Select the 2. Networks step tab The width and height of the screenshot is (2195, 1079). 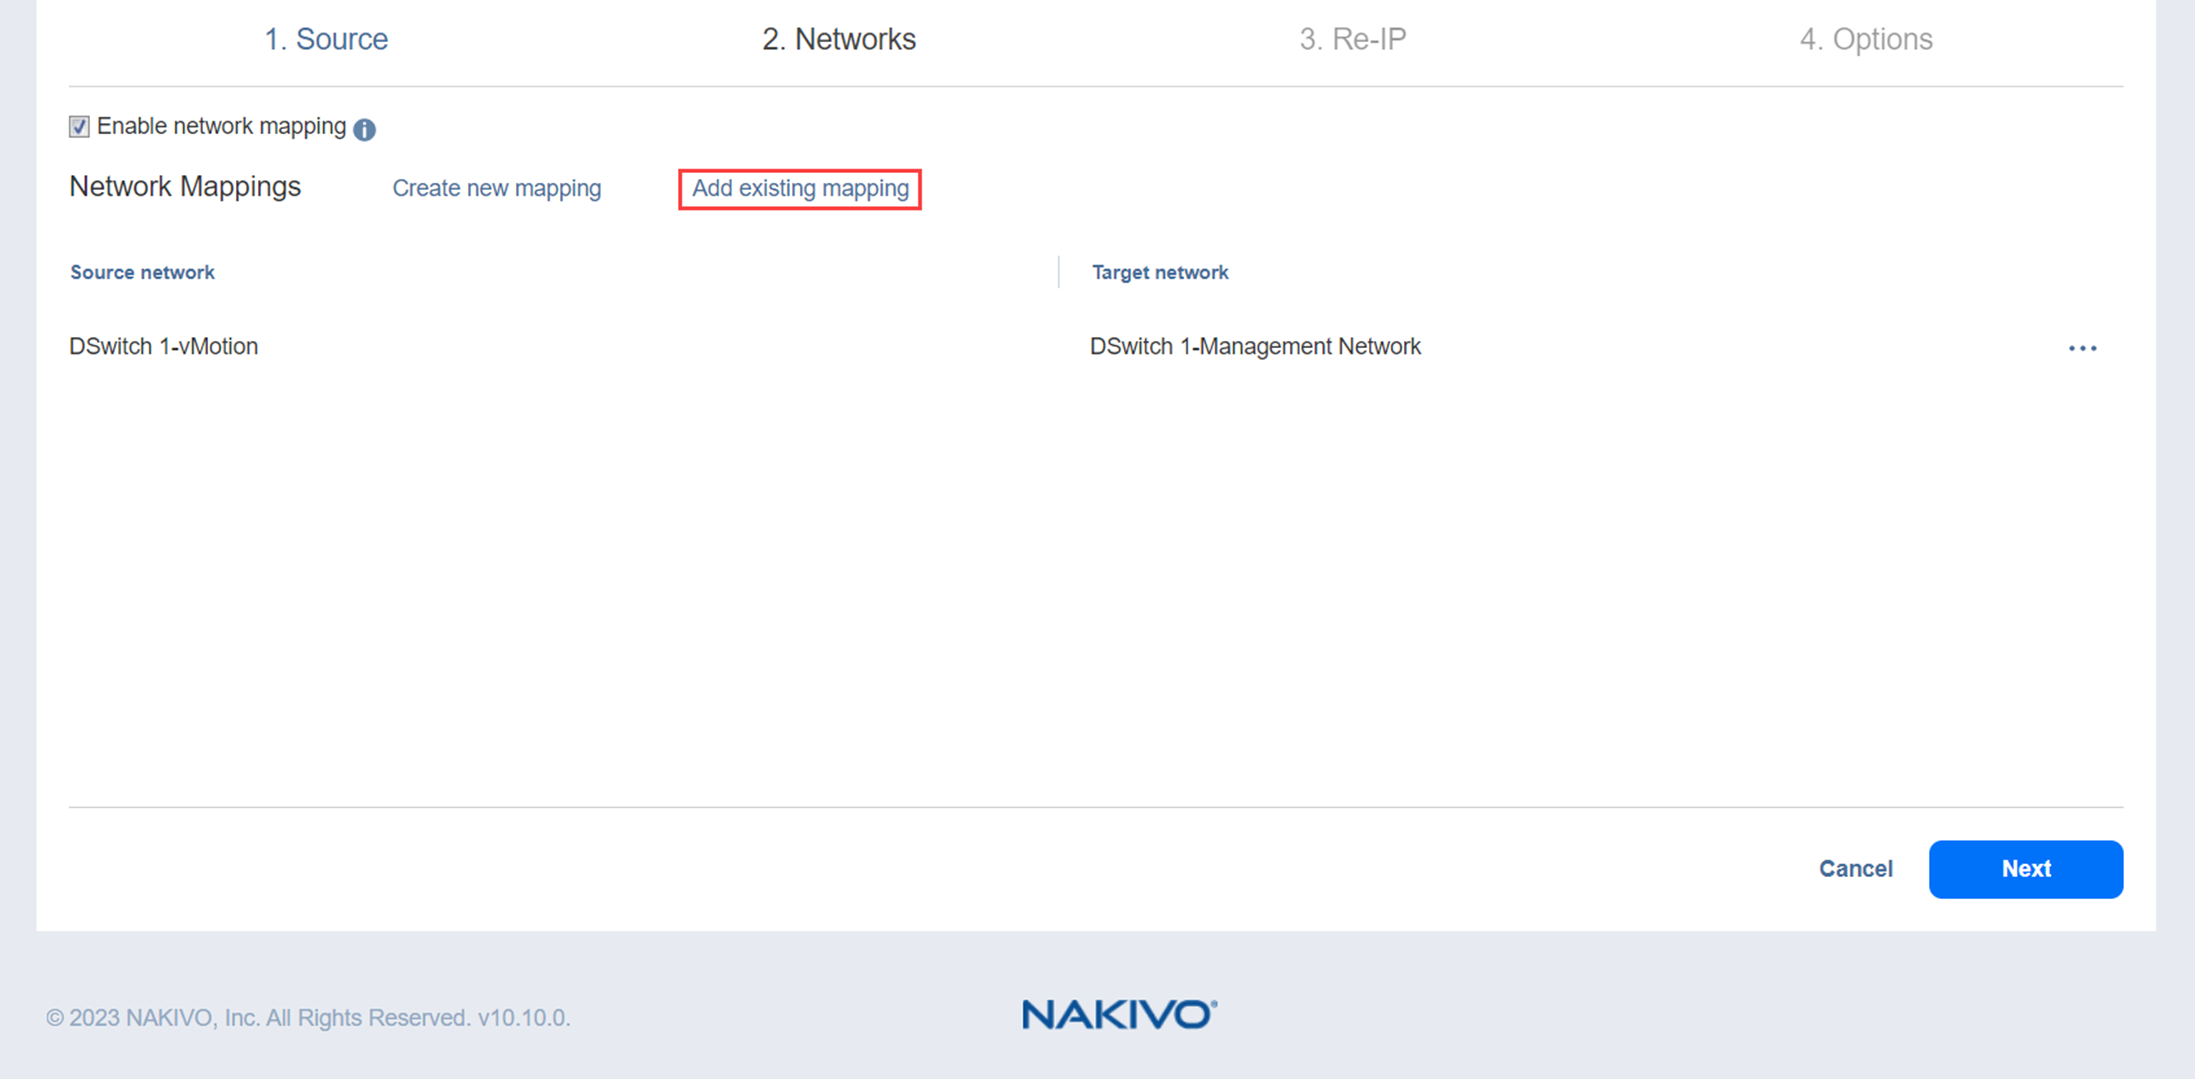coord(838,39)
